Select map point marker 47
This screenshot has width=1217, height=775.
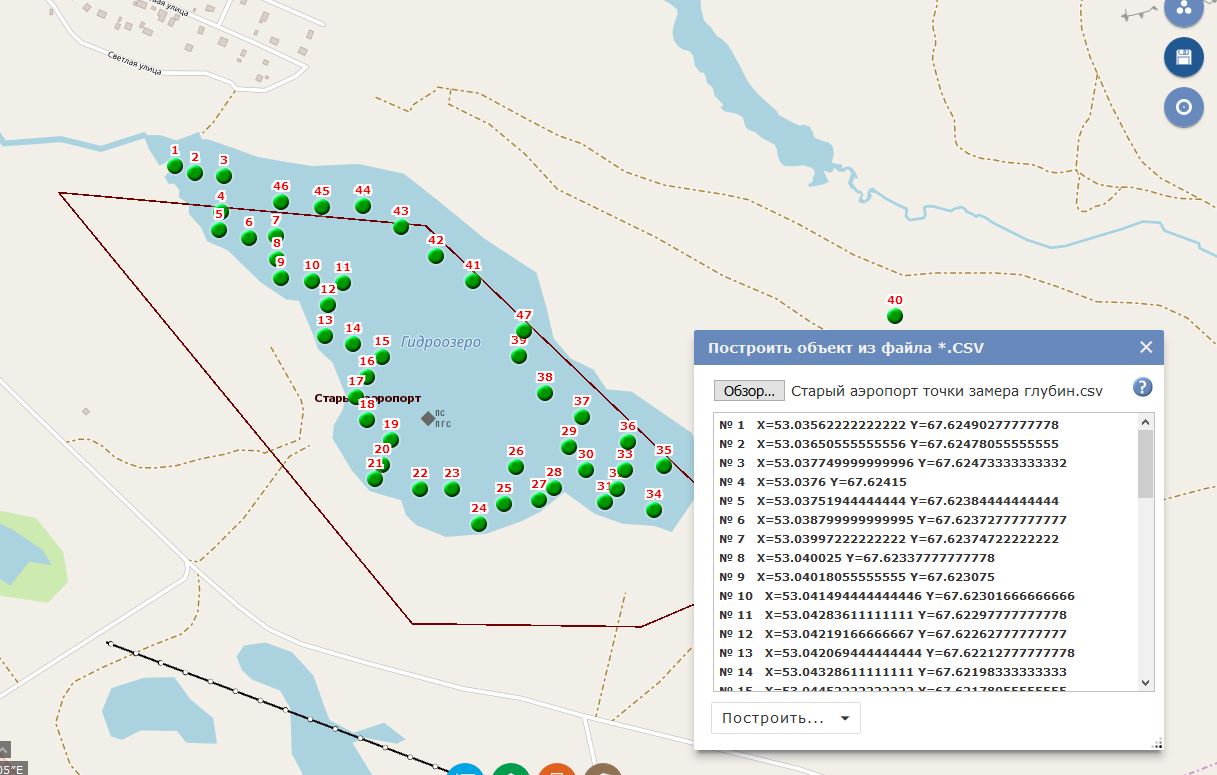523,331
